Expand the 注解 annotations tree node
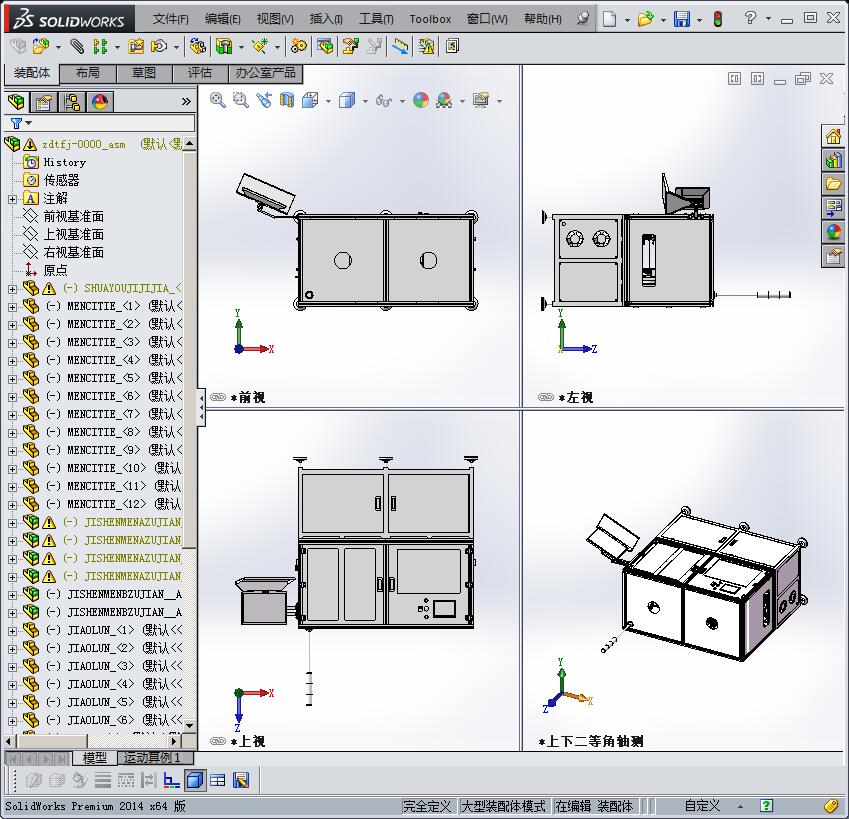This screenshot has width=849, height=819. 12,199
